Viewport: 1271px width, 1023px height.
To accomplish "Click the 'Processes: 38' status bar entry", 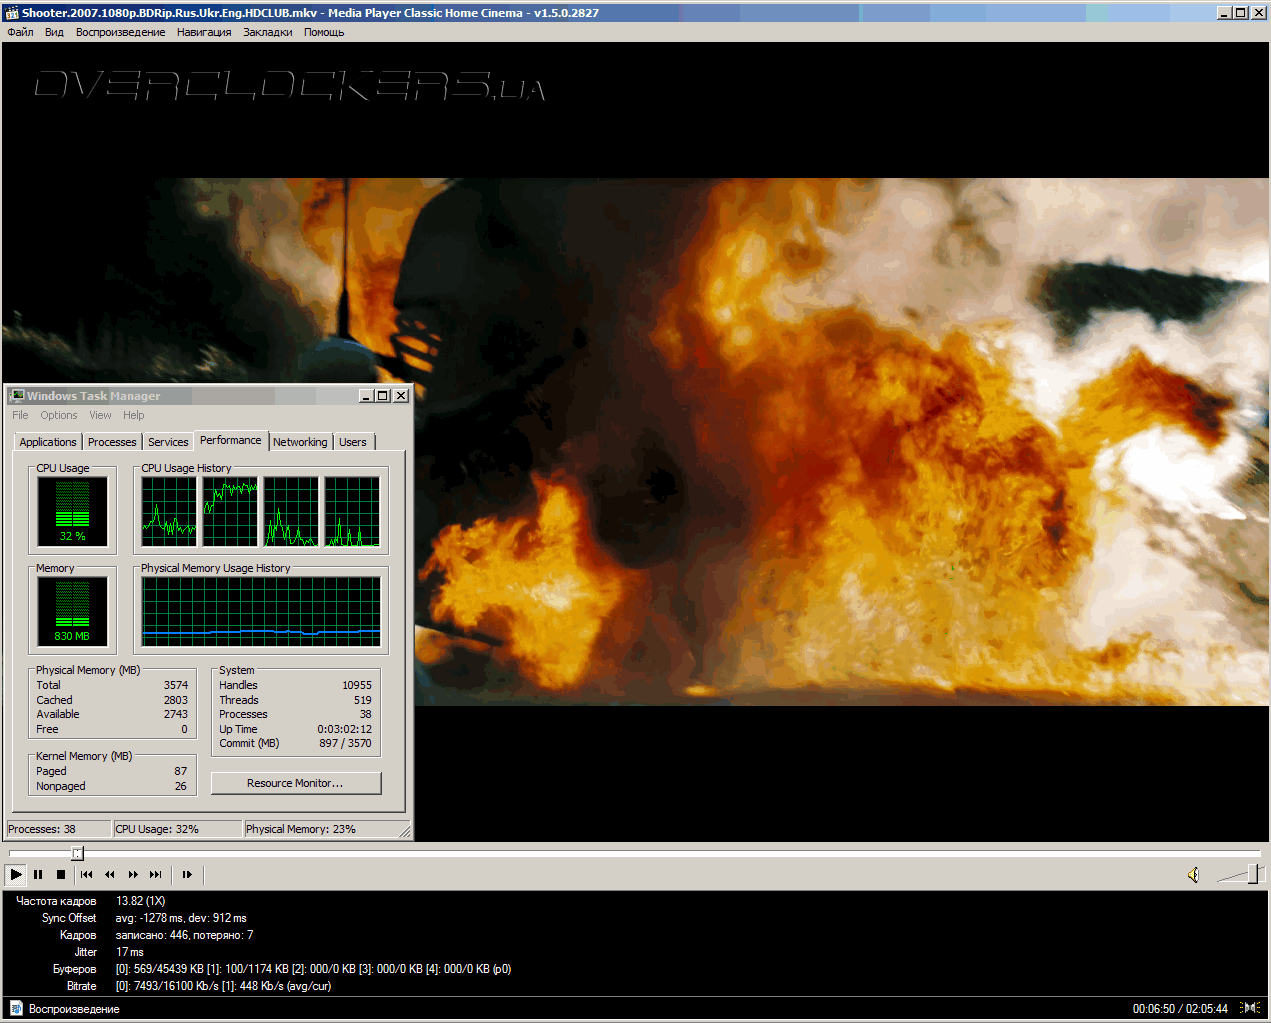I will (58, 829).
